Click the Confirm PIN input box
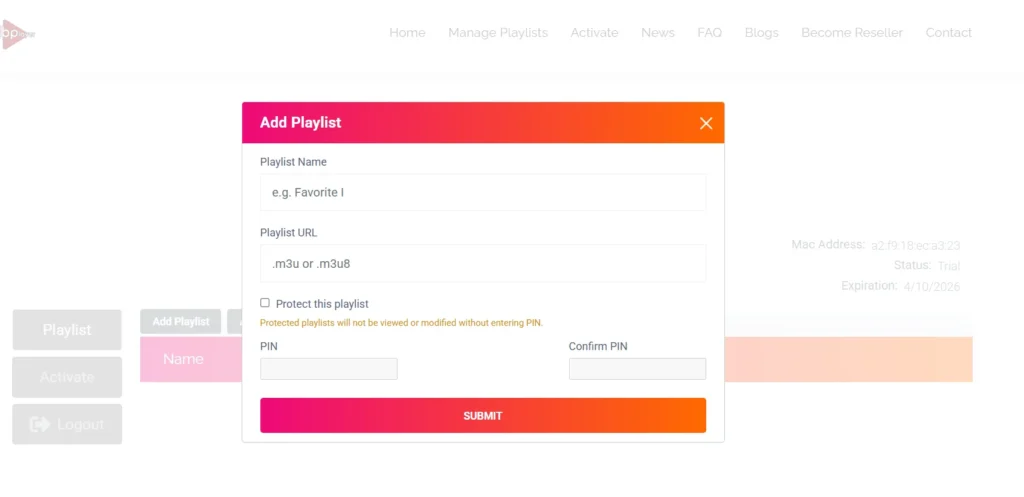The width and height of the screenshot is (1024, 497). pos(637,369)
